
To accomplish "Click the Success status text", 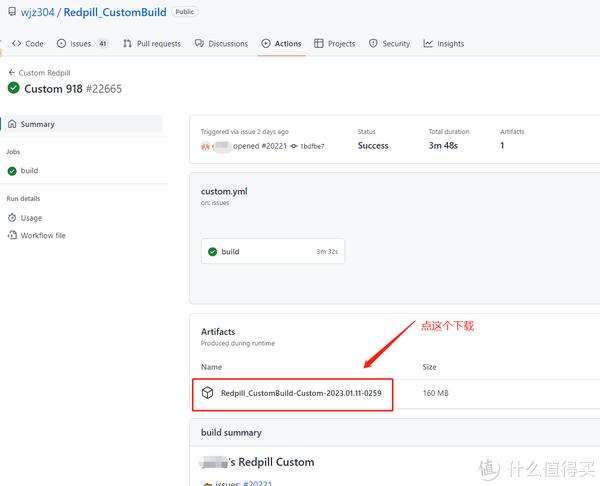I will coord(373,145).
